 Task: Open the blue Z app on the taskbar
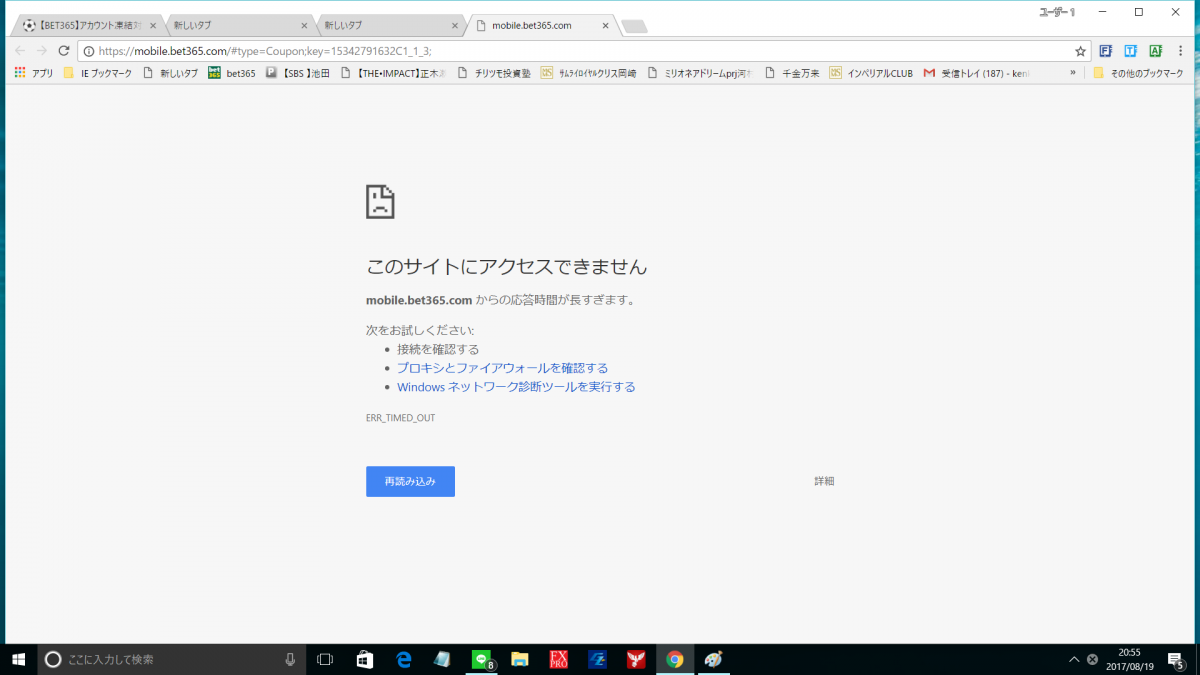[x=598, y=659]
